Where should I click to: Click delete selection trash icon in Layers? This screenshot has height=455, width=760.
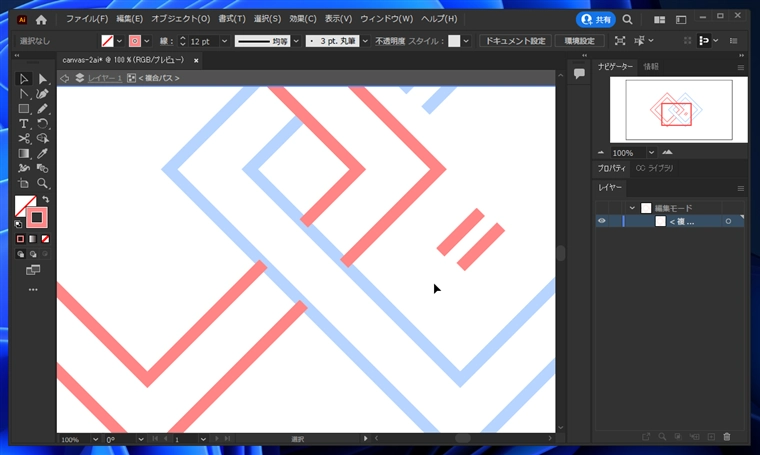[727, 437]
